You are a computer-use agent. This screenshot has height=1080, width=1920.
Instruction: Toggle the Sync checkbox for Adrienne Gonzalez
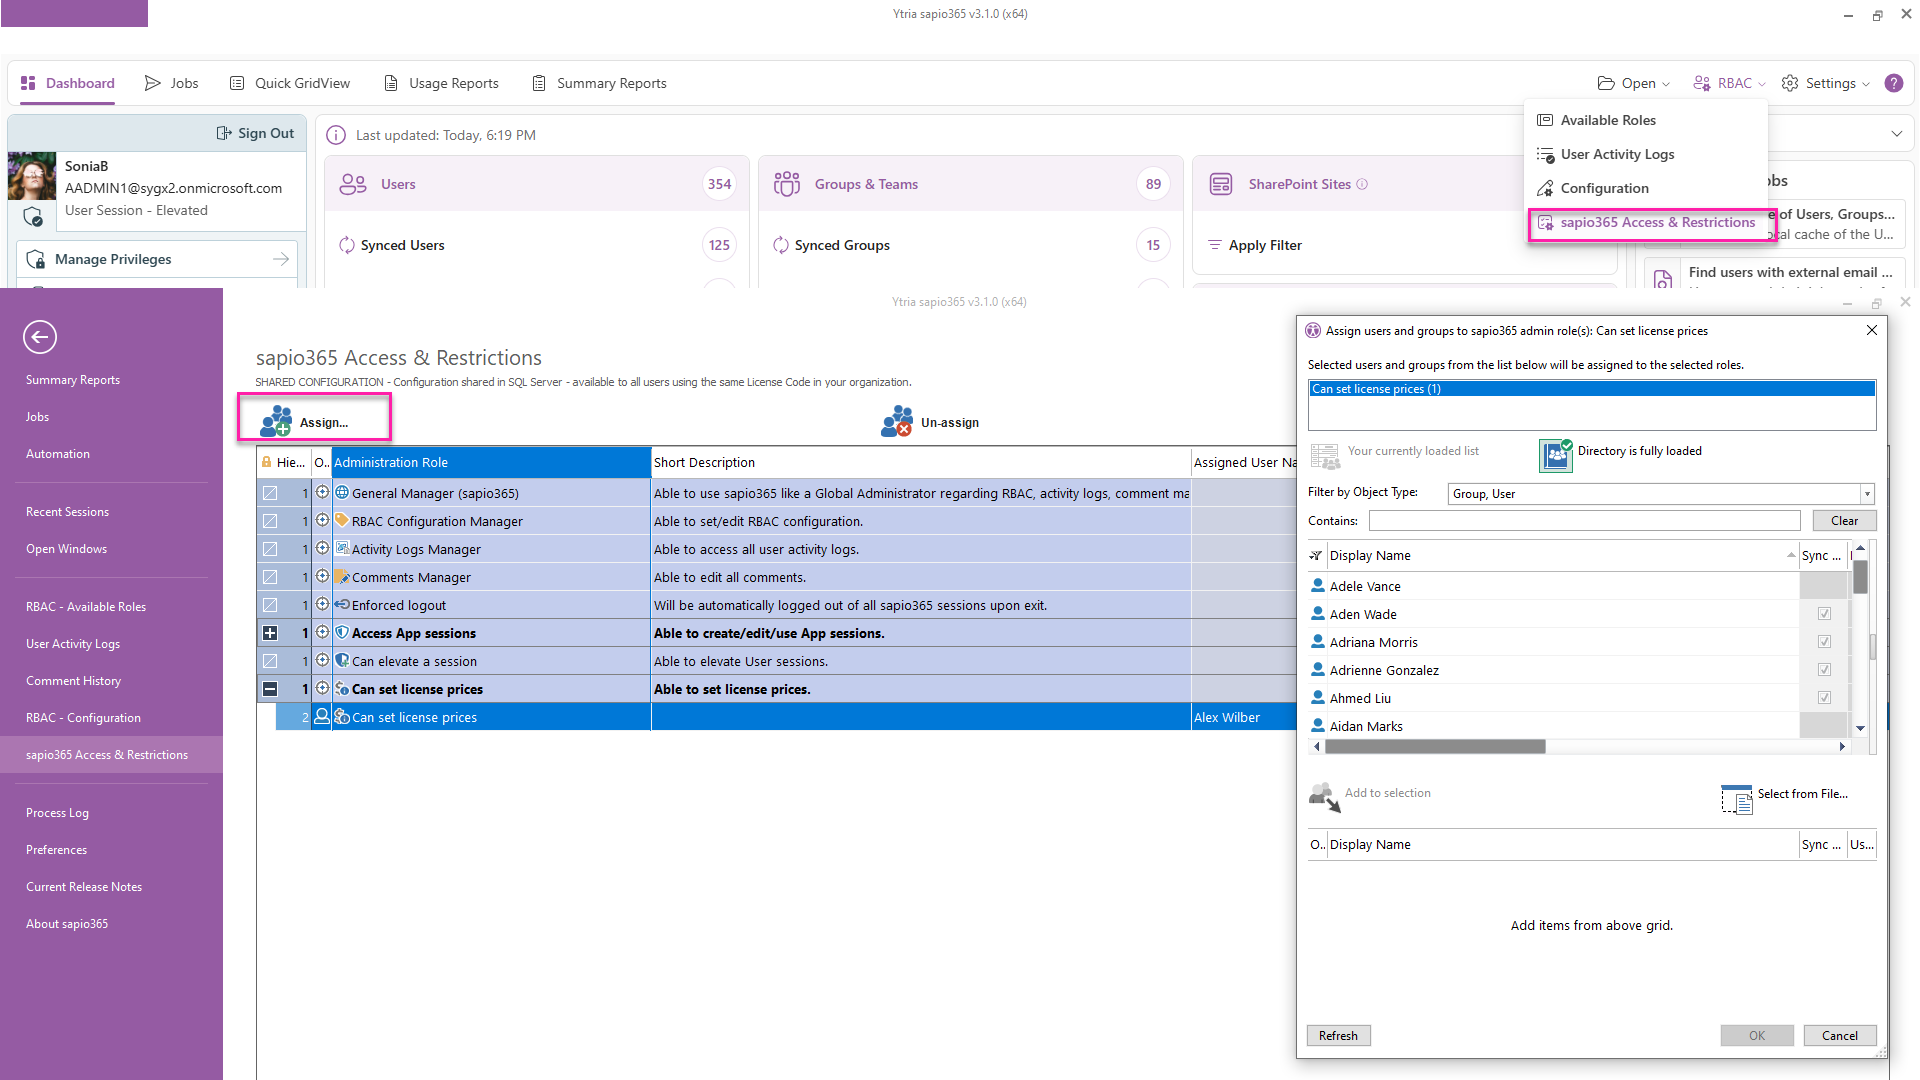coord(1824,670)
